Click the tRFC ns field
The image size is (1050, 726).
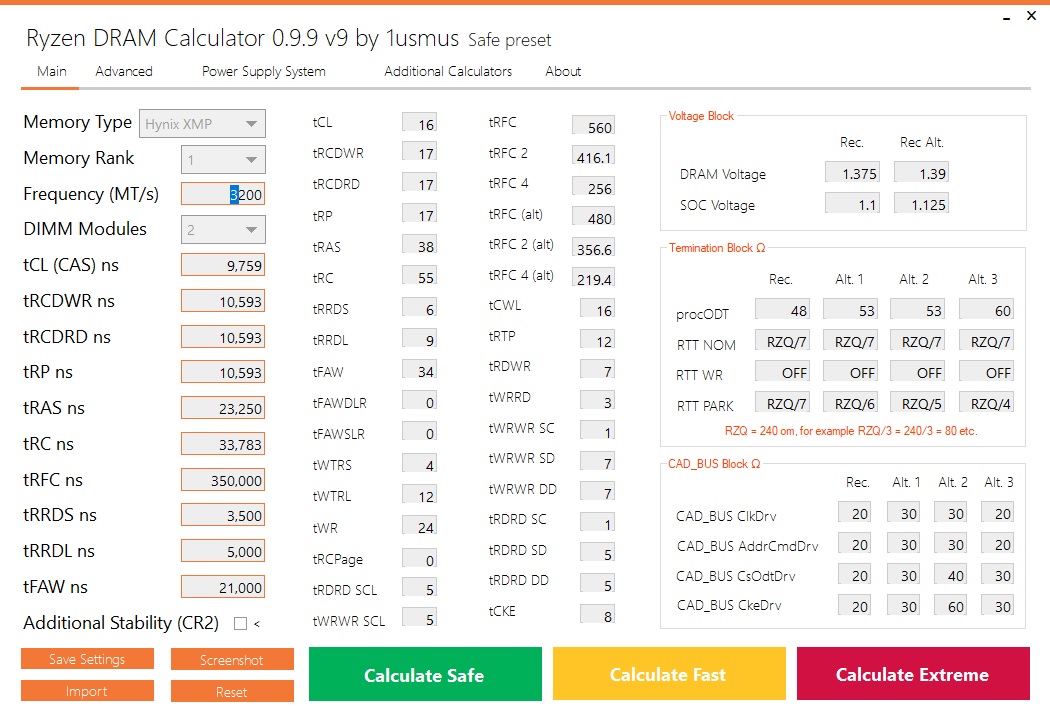click(223, 480)
